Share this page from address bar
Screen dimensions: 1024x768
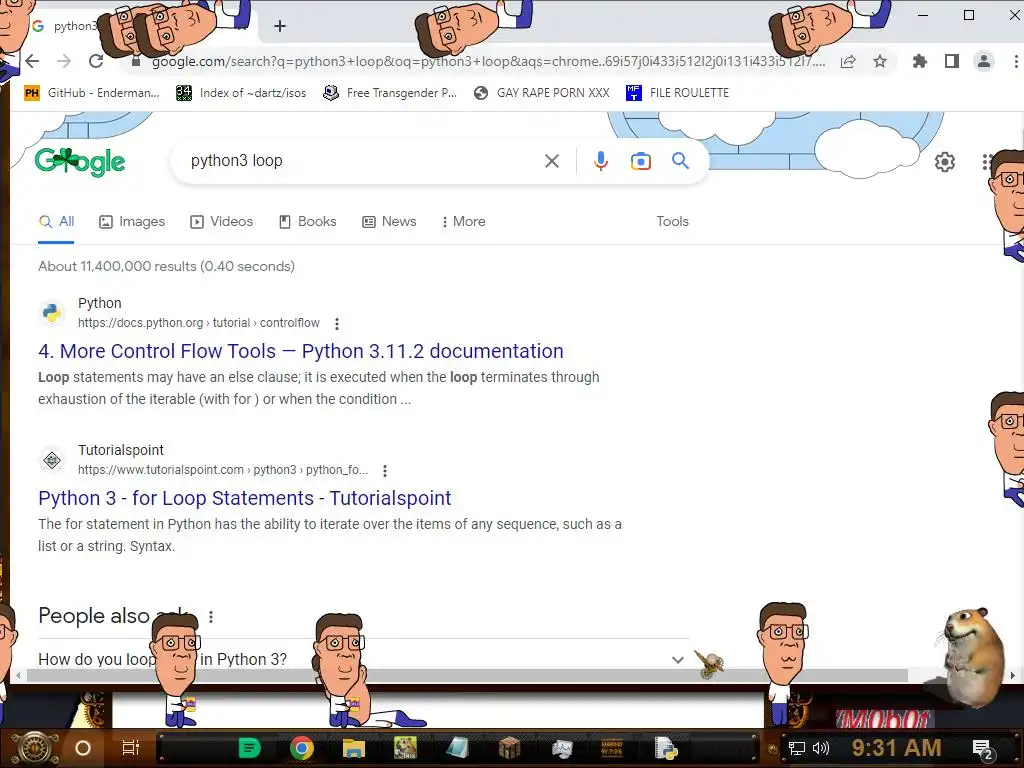[x=848, y=61]
